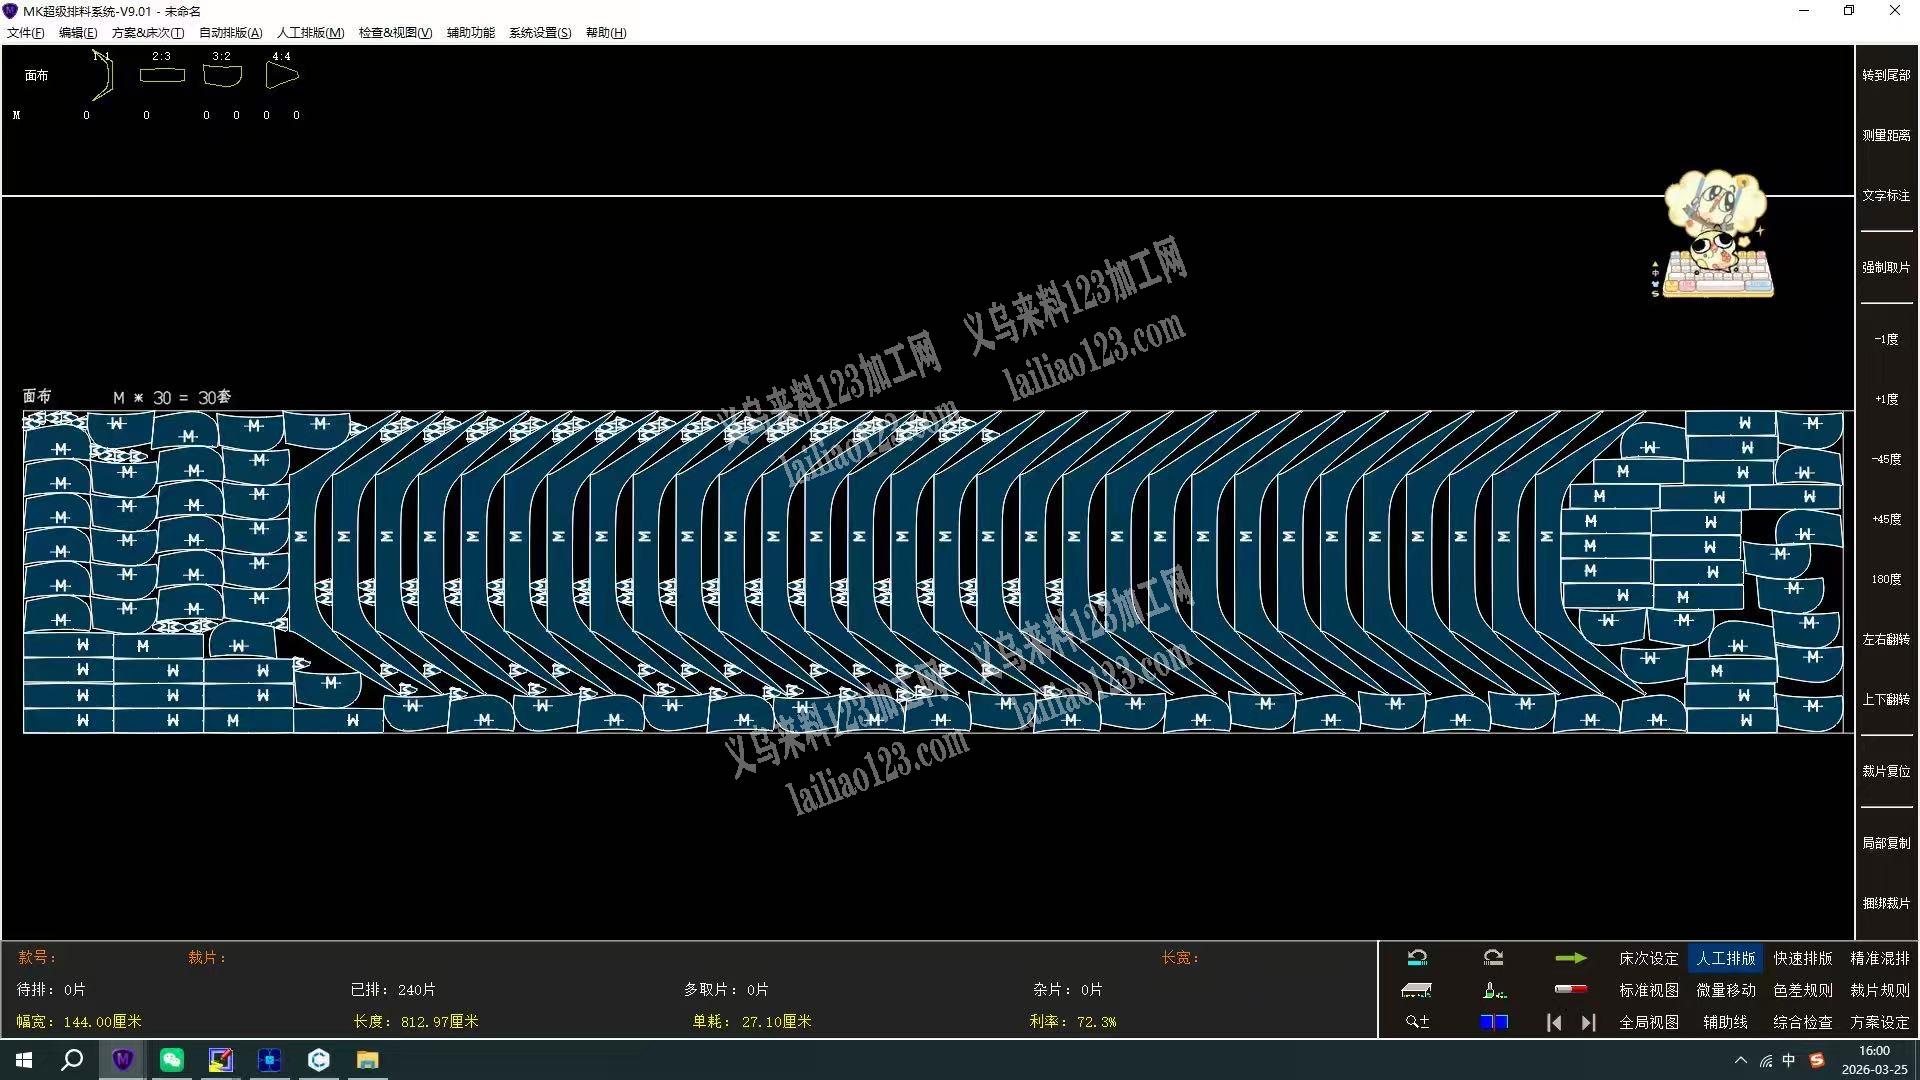
Task: Click the zoom plus/minus magnifier icon
Action: [1417, 1022]
